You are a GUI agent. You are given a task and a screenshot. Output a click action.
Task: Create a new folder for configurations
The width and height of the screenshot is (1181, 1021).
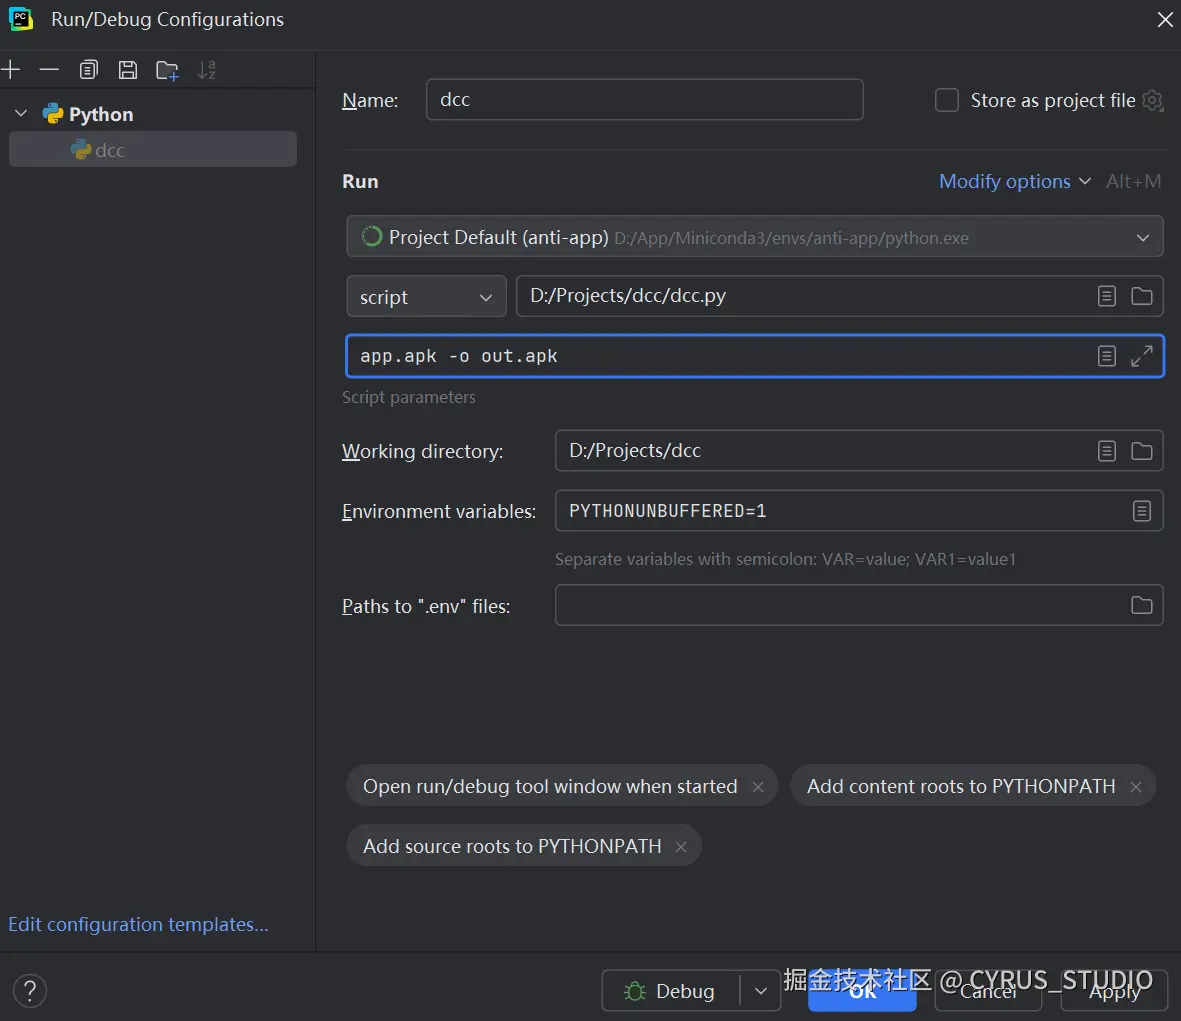pos(167,71)
